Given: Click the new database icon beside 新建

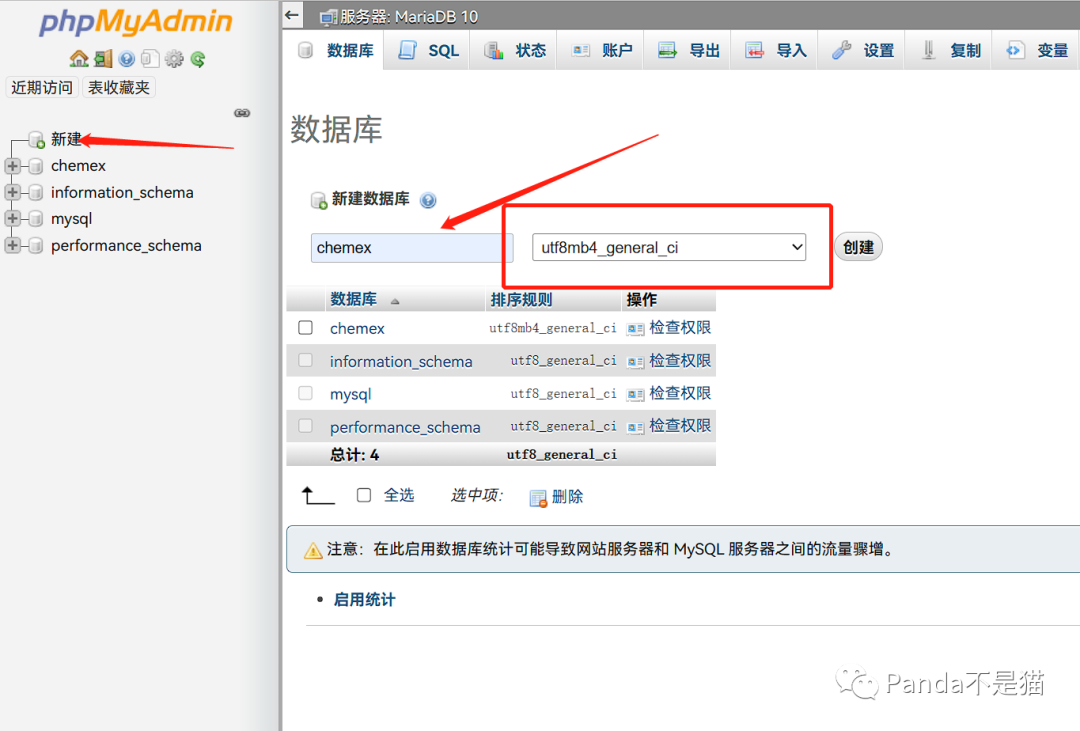Looking at the screenshot, I should 37,140.
